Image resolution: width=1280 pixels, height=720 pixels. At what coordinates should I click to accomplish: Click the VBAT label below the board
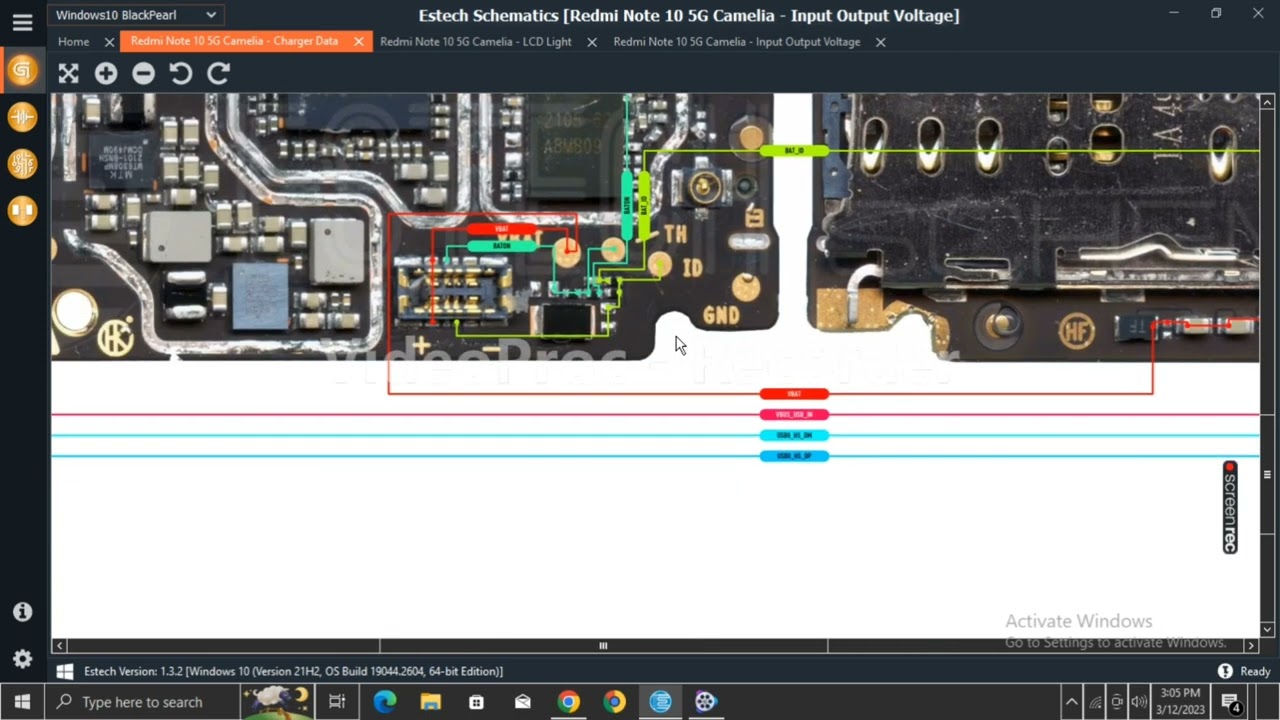pos(794,394)
